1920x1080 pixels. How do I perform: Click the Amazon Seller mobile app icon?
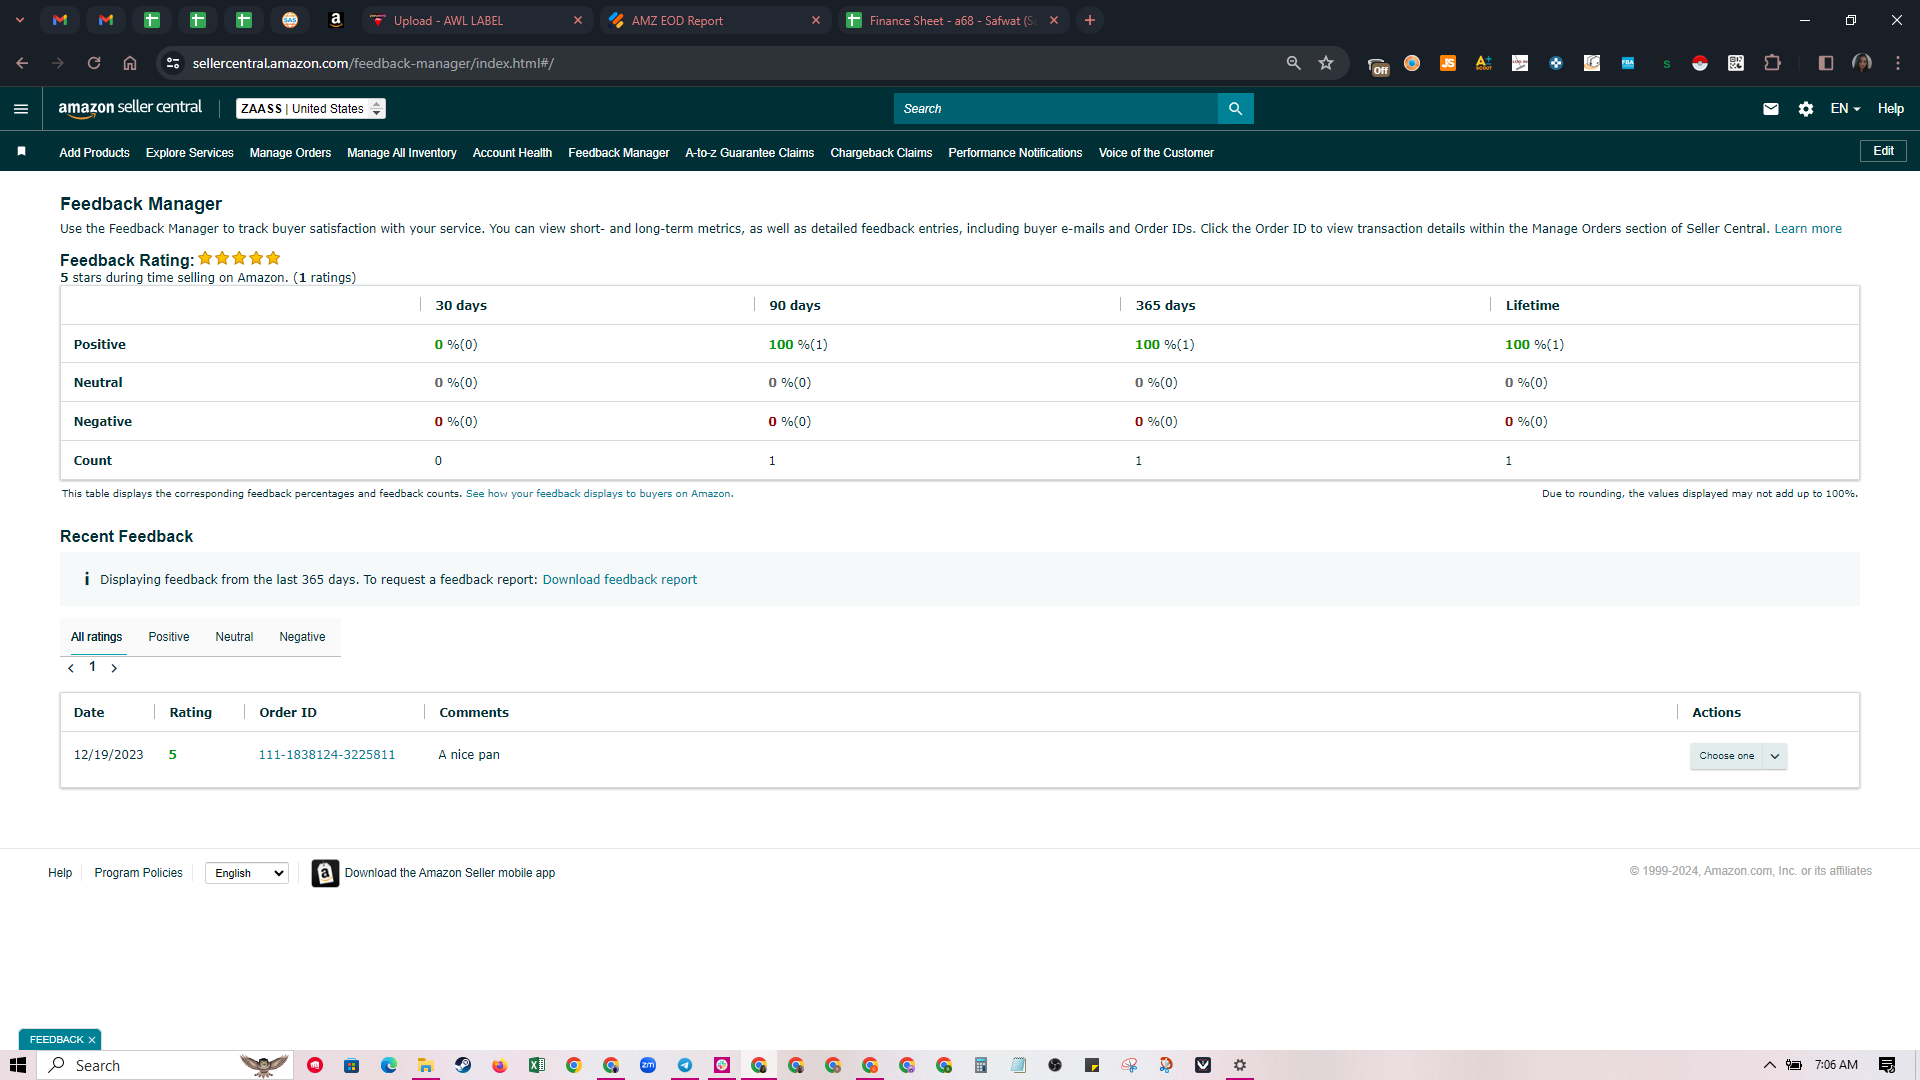pos(325,873)
